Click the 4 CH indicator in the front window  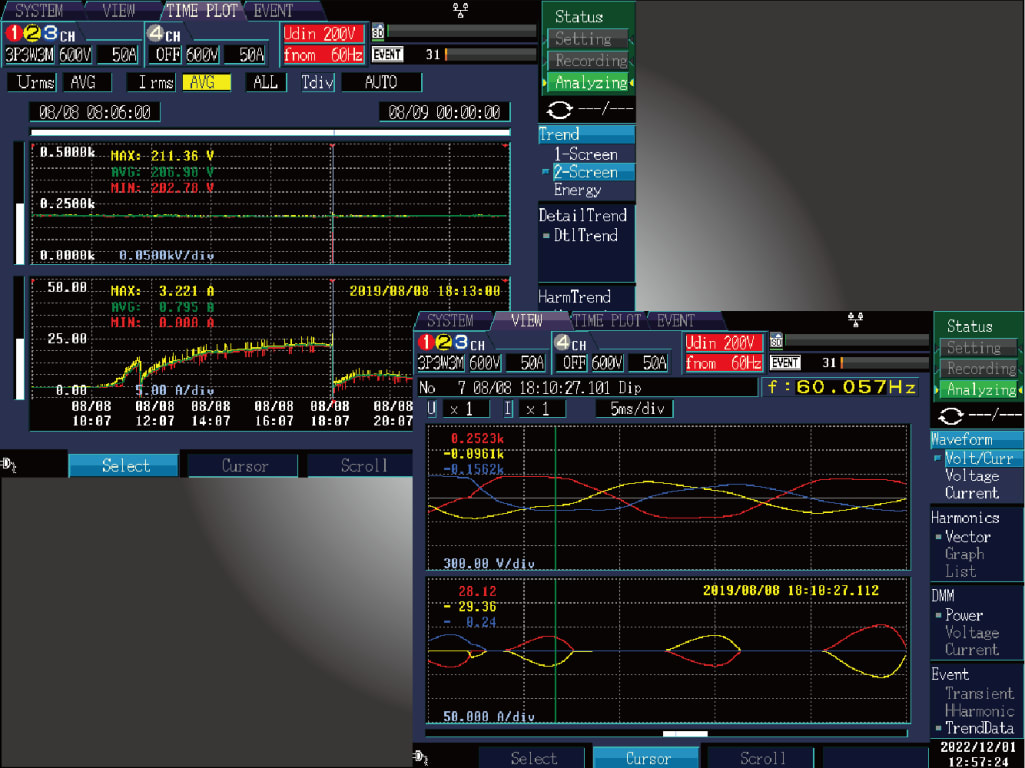click(569, 342)
